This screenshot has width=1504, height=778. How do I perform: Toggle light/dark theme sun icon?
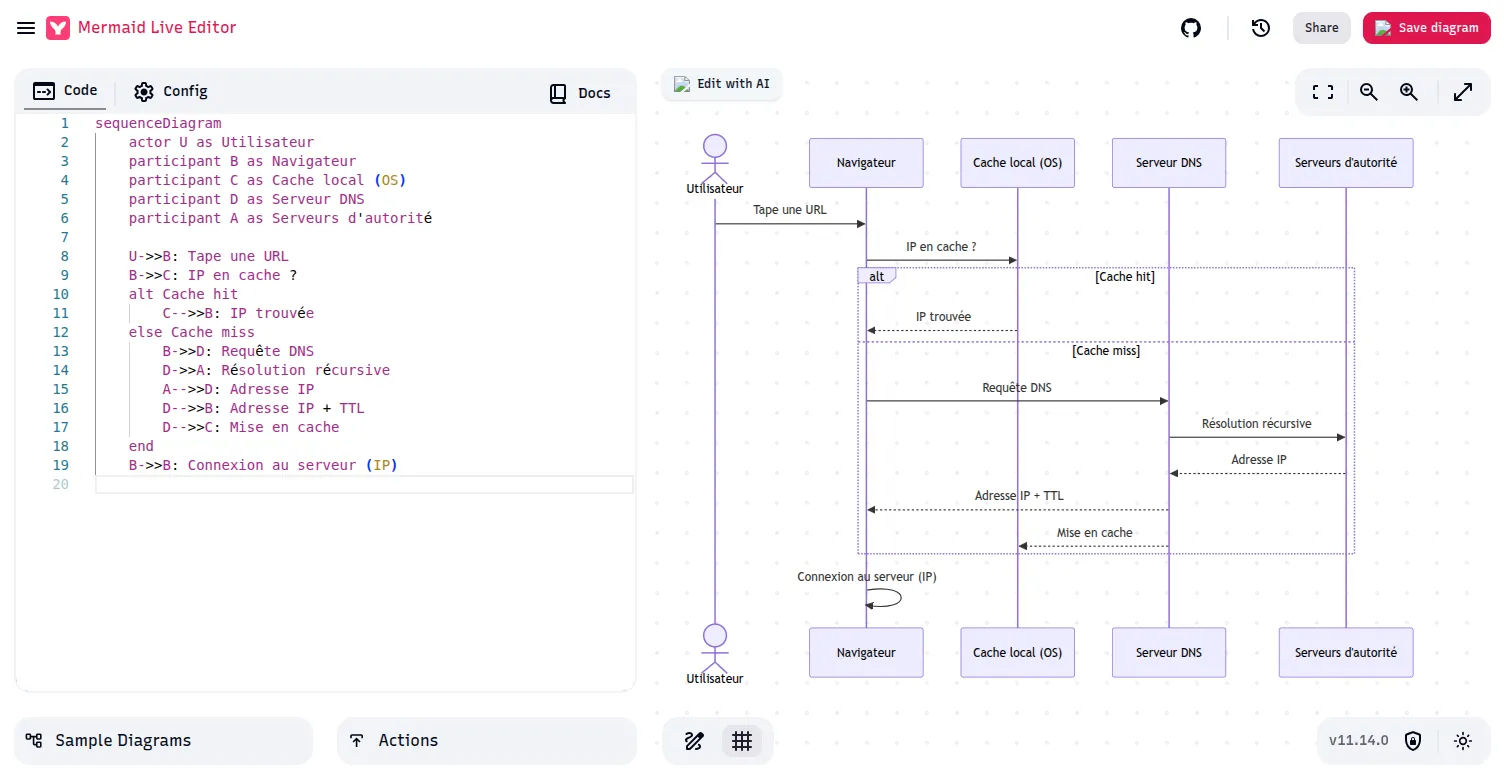[x=1463, y=741]
